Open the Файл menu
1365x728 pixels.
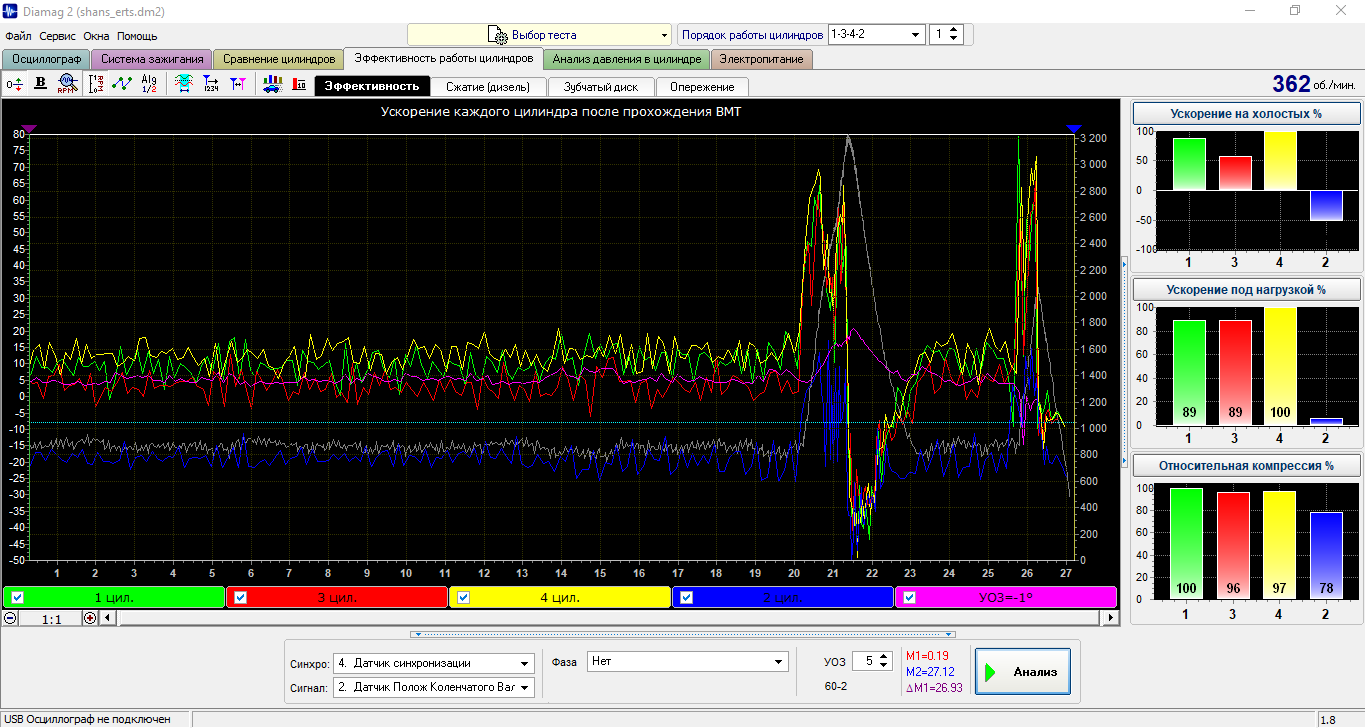pos(18,36)
